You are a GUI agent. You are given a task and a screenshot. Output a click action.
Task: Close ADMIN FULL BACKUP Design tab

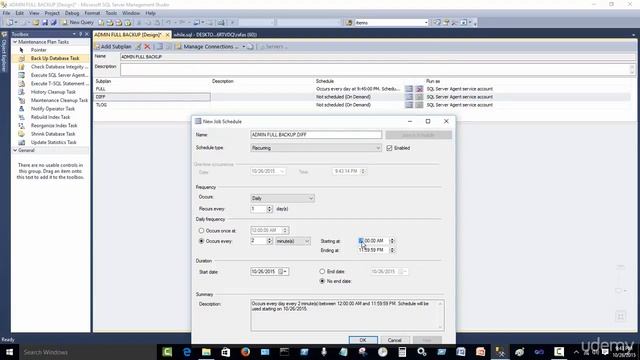pos(167,35)
